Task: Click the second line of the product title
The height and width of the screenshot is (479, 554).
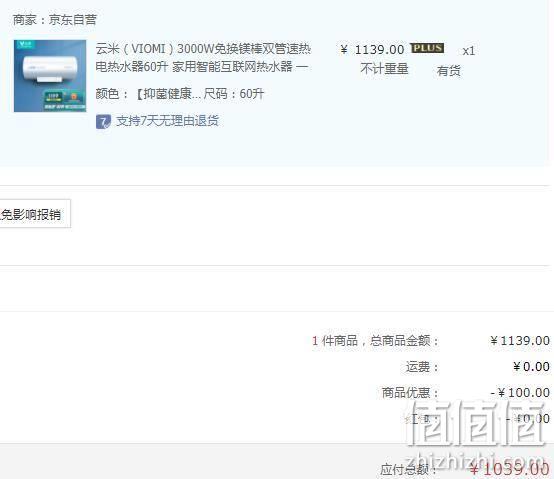Action: 202,66
